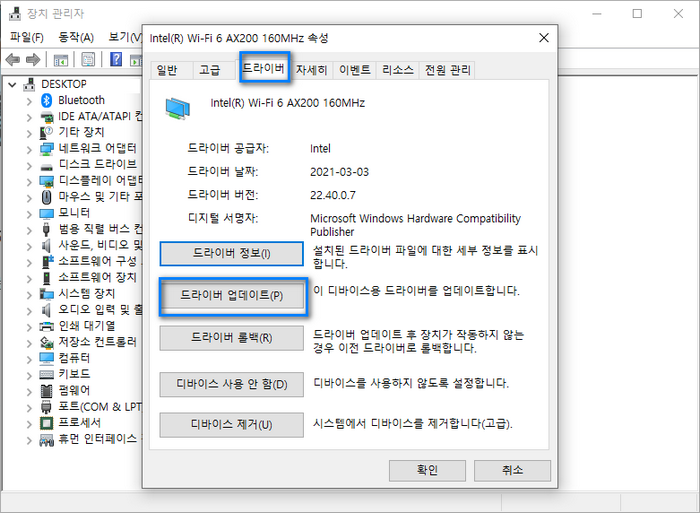
Task: Select the Bluetooth device category icon
Action: coord(46,100)
